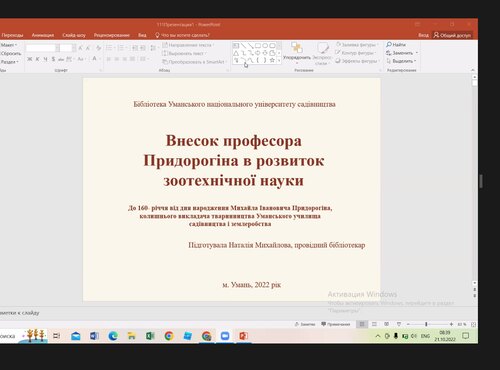Viewport: 500px width, 370px height.
Task: Increase font size with larger A icon
Action: pyautogui.click(x=80, y=48)
